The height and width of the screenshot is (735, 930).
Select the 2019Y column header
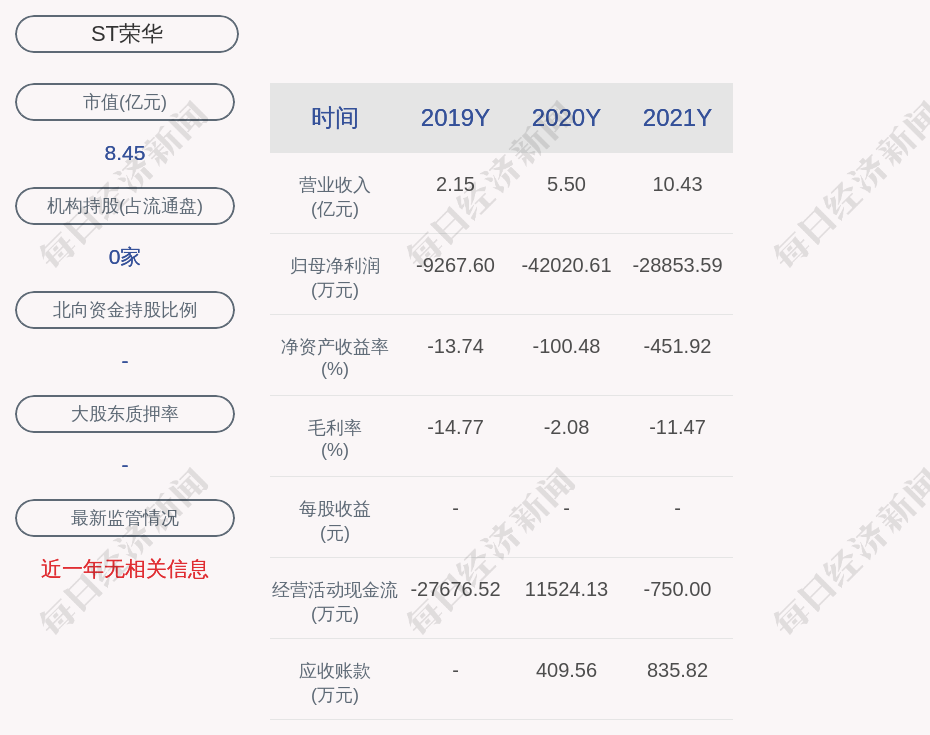pyautogui.click(x=456, y=117)
